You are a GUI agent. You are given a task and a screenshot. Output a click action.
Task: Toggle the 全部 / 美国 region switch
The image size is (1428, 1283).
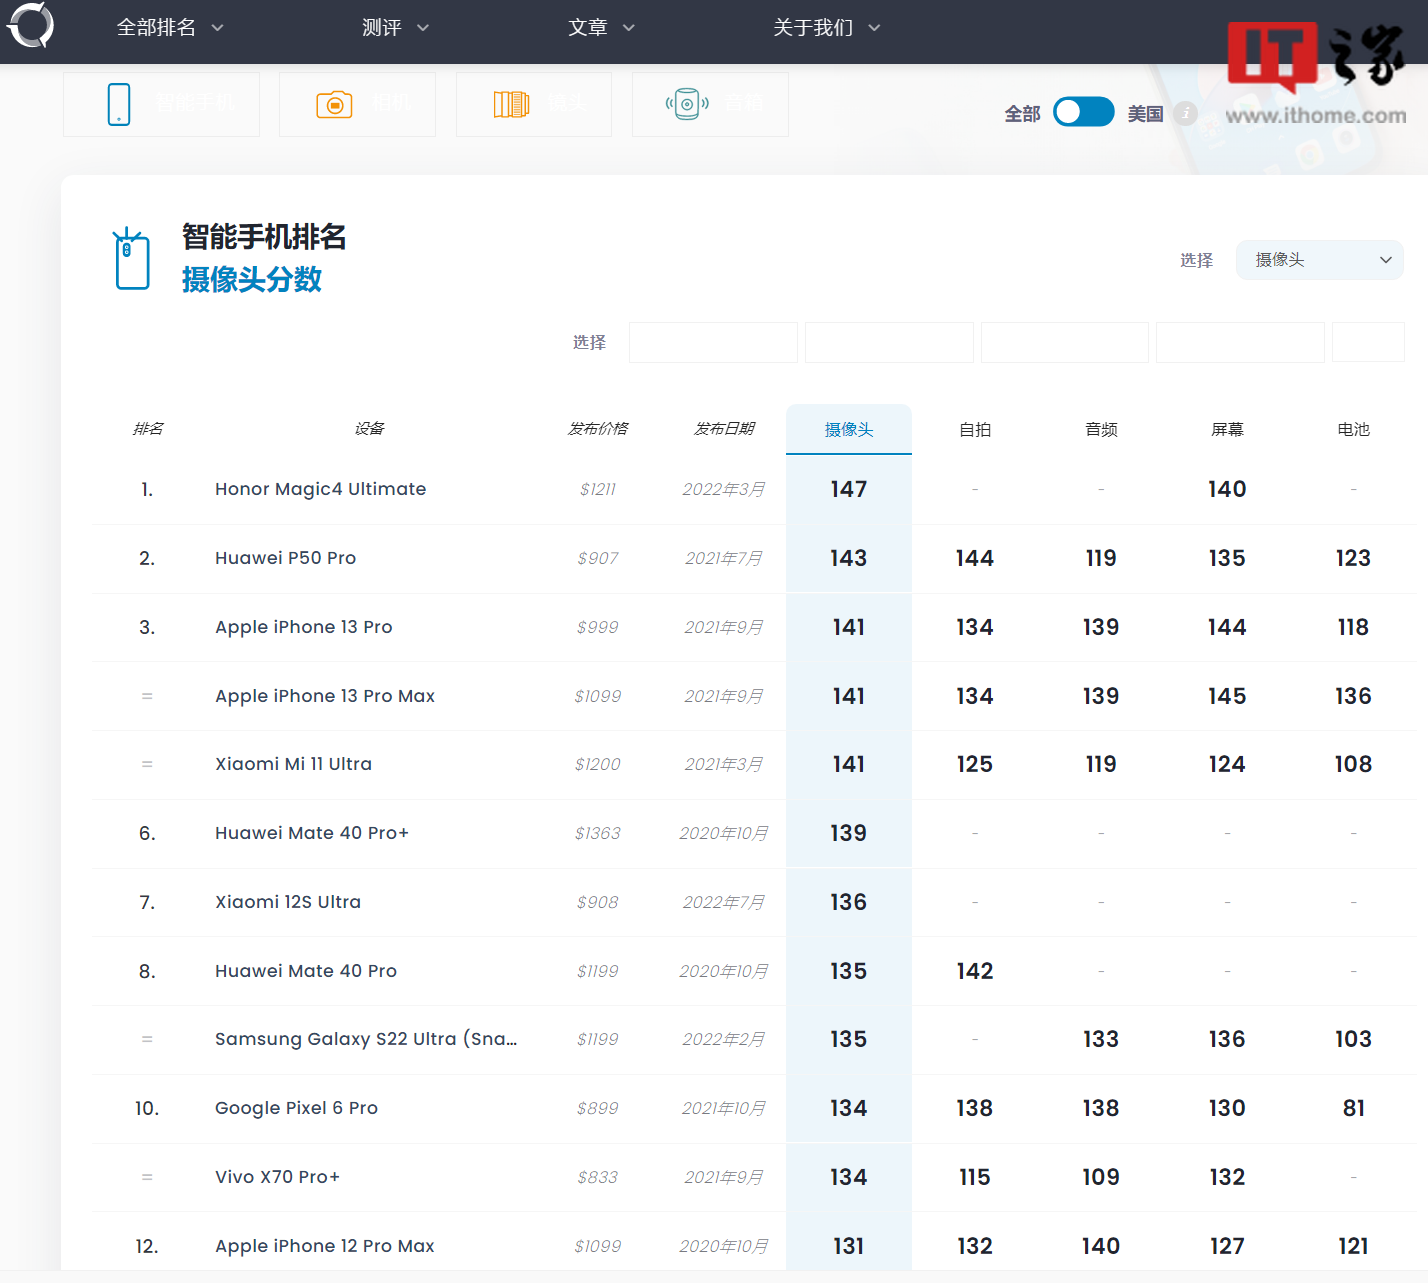coord(1084,112)
